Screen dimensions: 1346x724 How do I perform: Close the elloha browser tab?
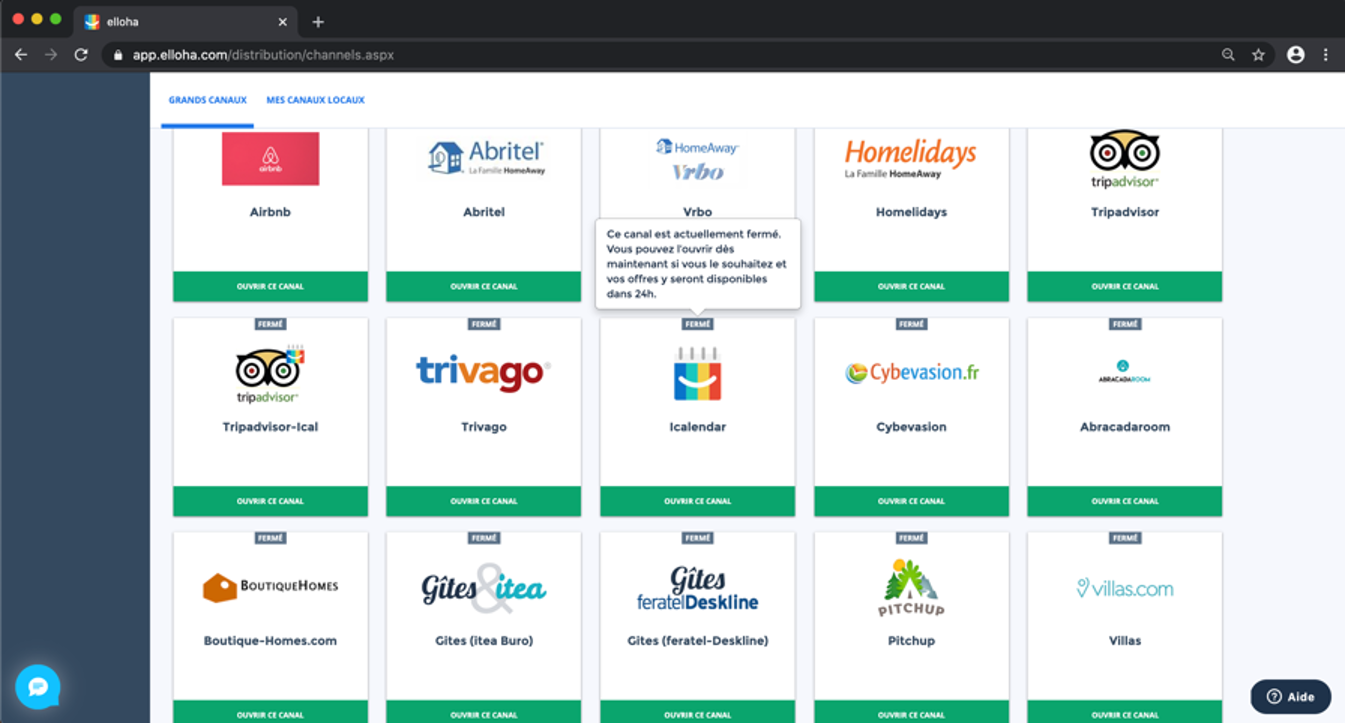pos(283,22)
